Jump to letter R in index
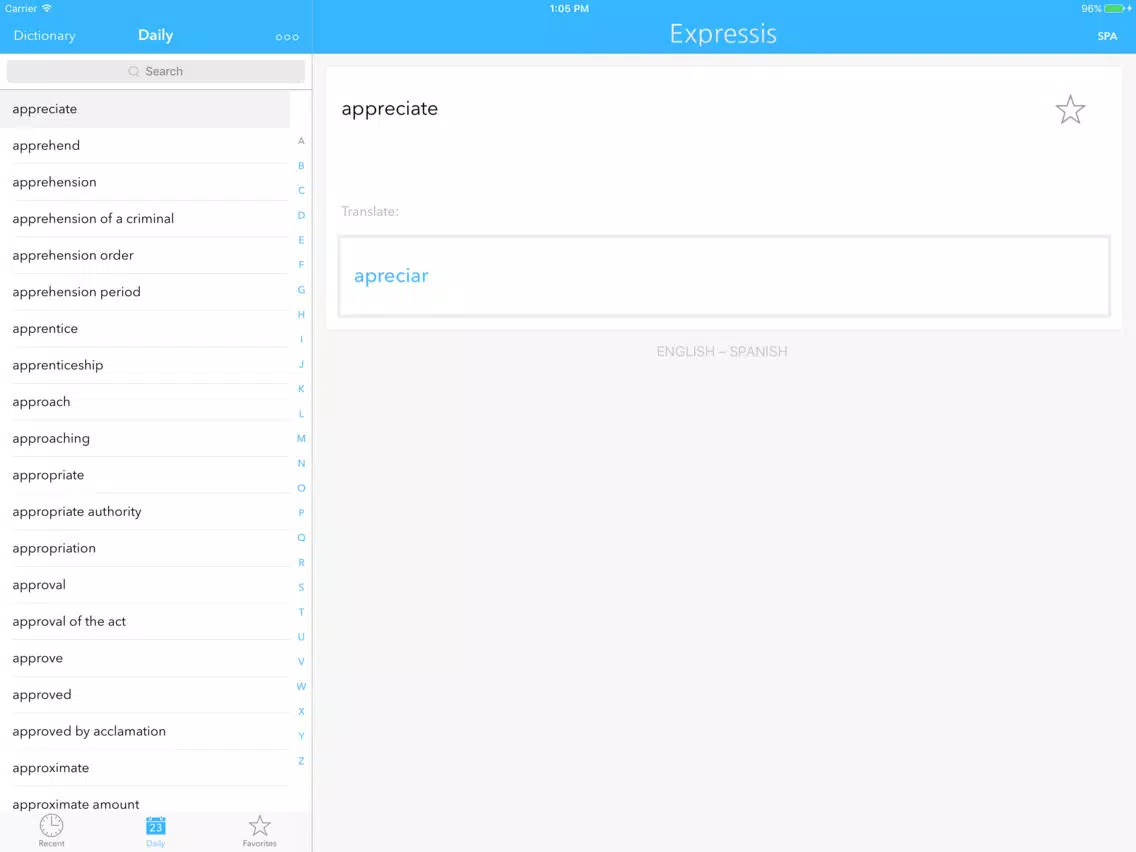 [301, 562]
